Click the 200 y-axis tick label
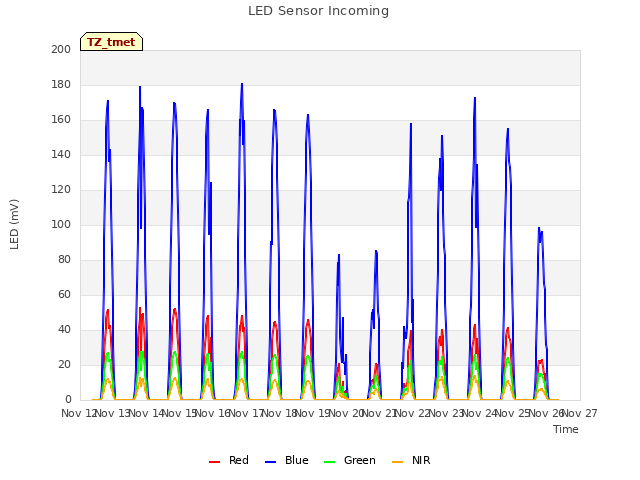This screenshot has width=640, height=480. [61, 49]
